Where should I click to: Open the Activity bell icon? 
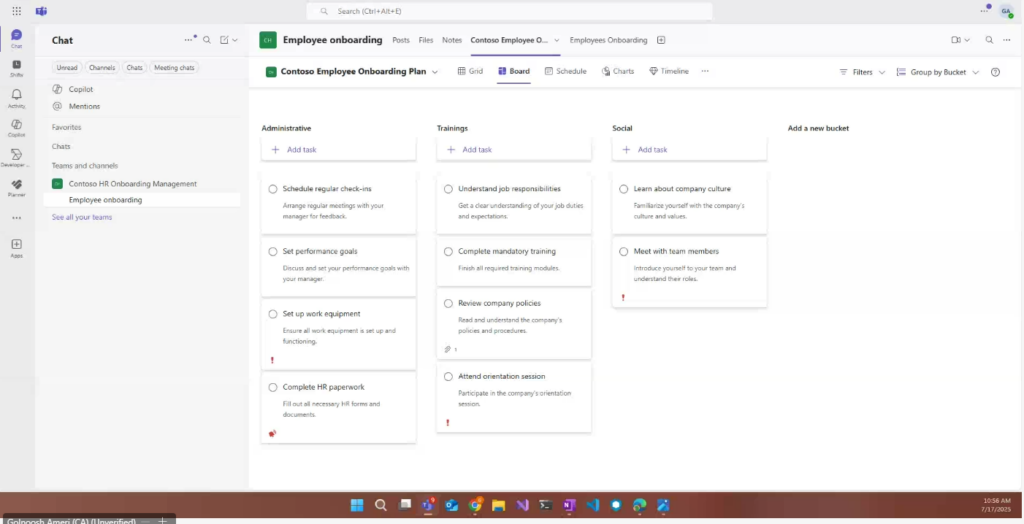point(16,98)
